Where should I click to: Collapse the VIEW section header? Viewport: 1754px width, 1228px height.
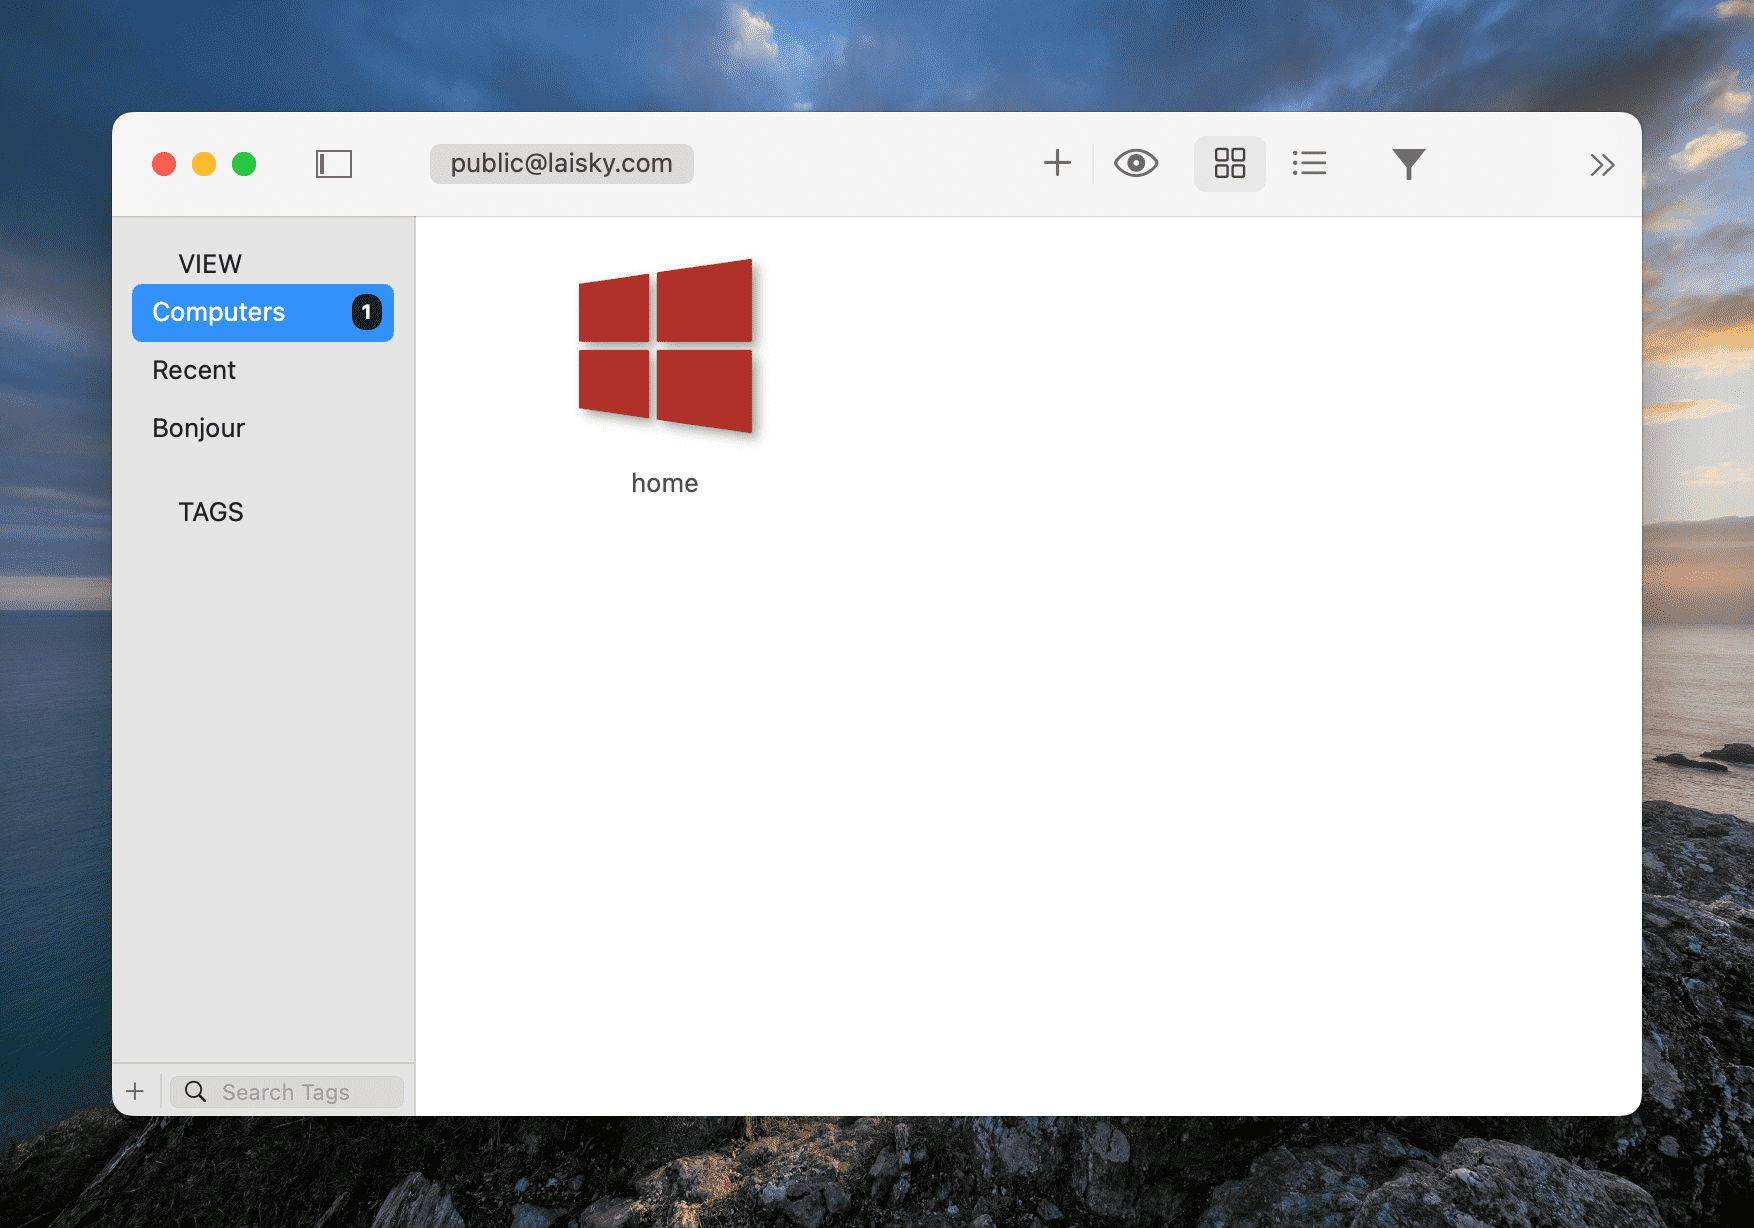pyautogui.click(x=210, y=264)
